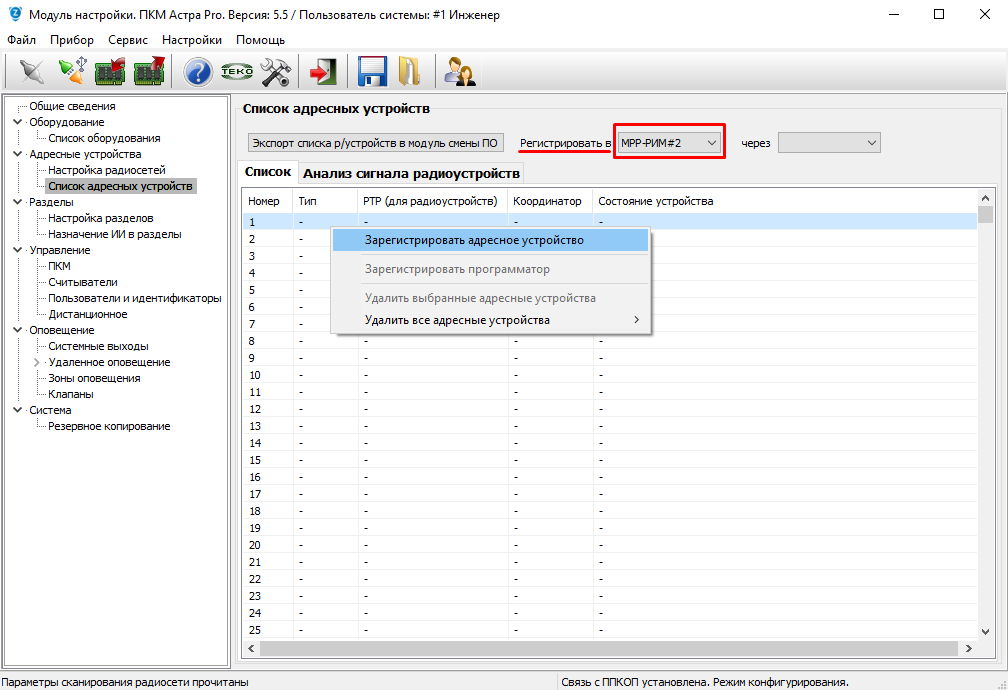
Task: Click the Координатор column header
Action: (550, 201)
